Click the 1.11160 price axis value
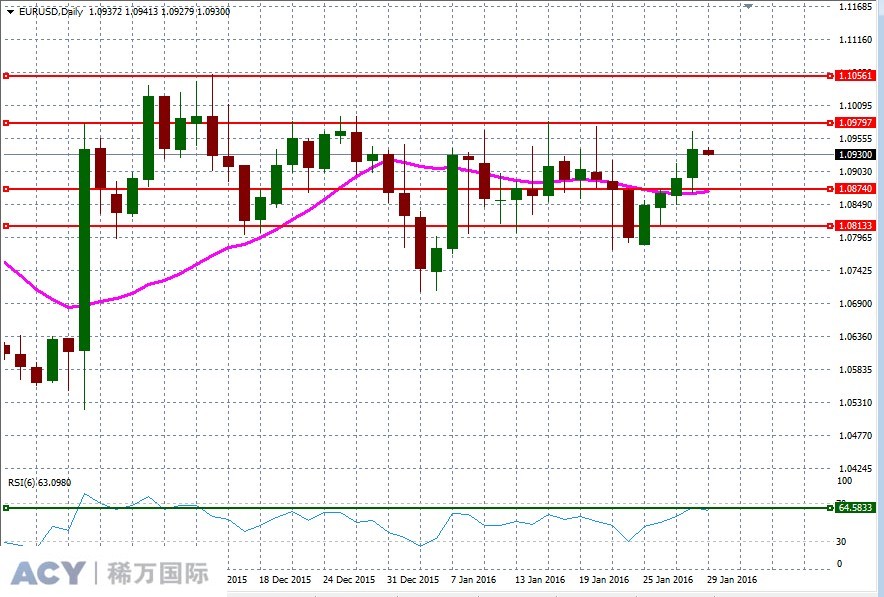The height and width of the screenshot is (597, 884). tap(855, 40)
